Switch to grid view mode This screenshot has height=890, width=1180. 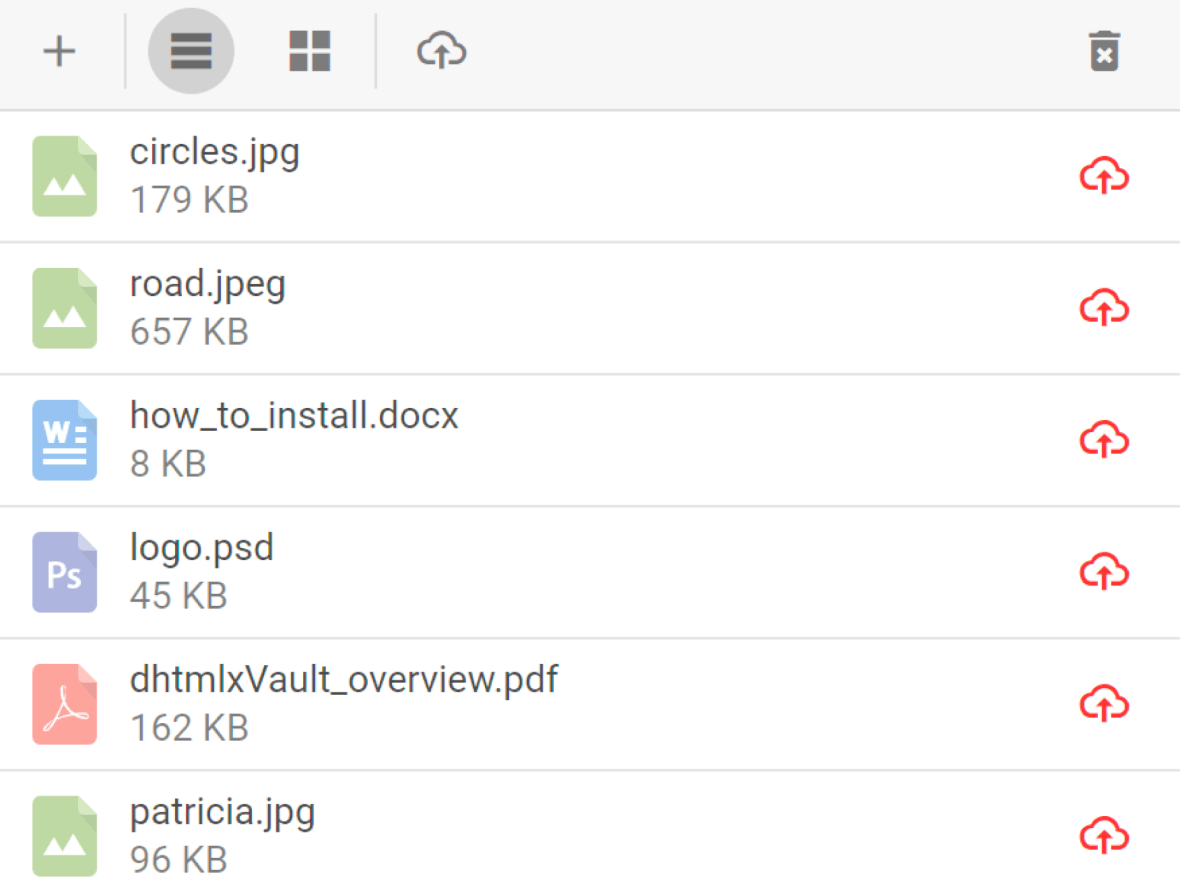[310, 51]
